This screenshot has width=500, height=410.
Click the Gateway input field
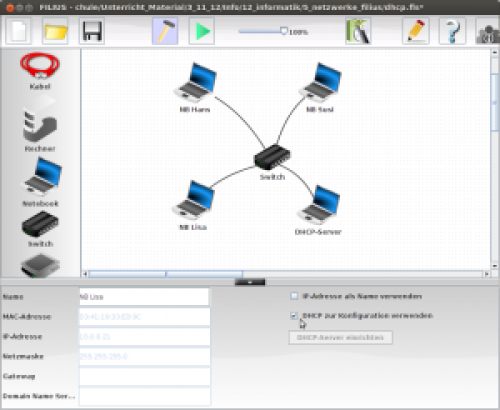145,376
